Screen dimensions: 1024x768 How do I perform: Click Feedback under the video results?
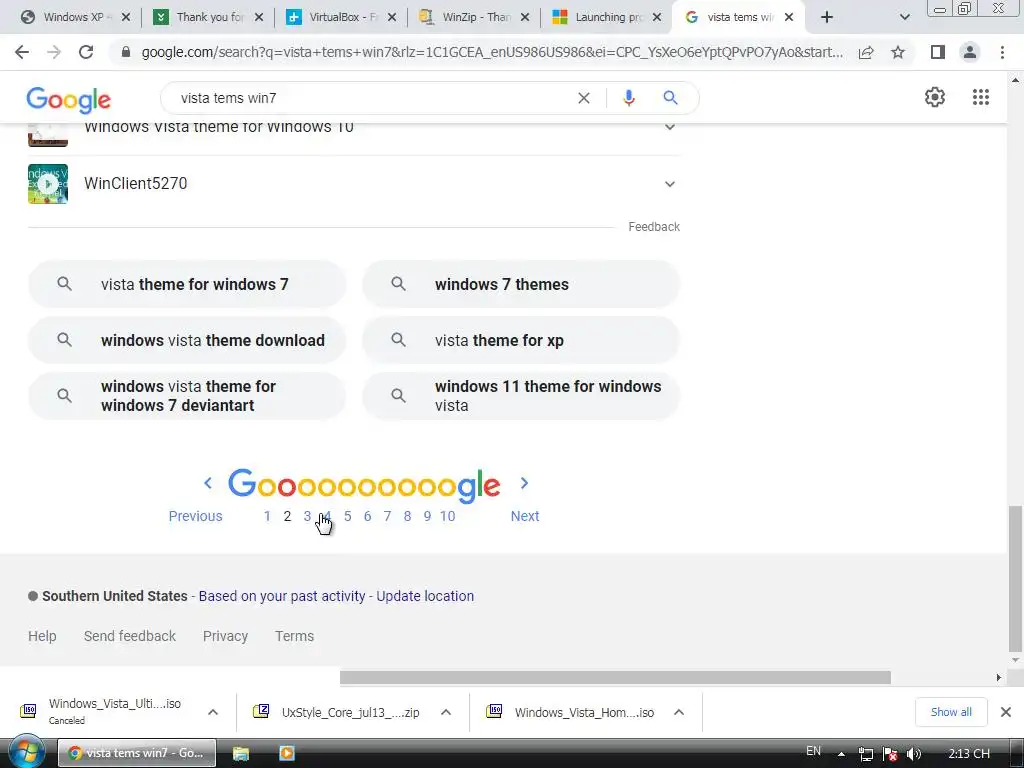pyautogui.click(x=654, y=227)
